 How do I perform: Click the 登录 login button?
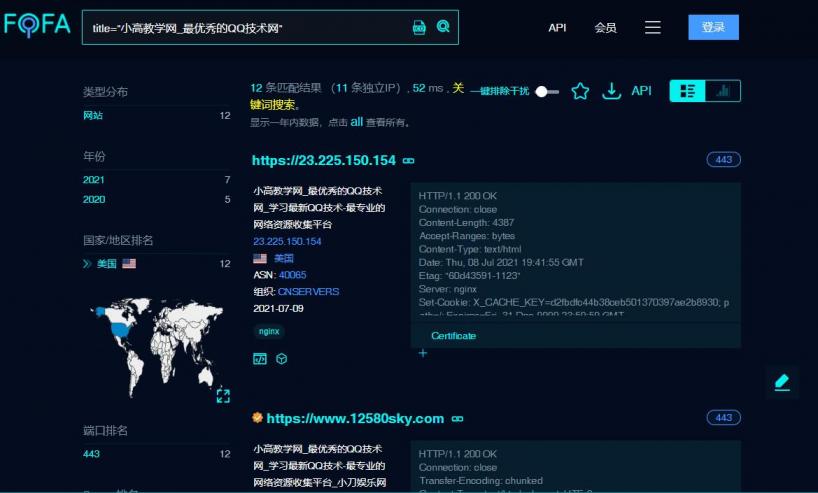pyautogui.click(x=713, y=27)
